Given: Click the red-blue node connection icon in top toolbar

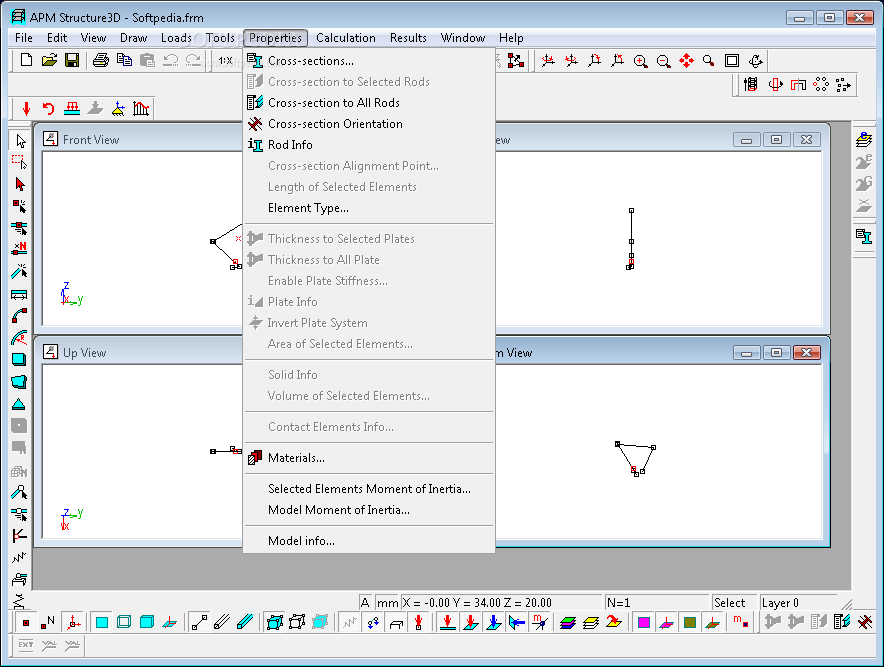Looking at the screenshot, I should point(515,61).
